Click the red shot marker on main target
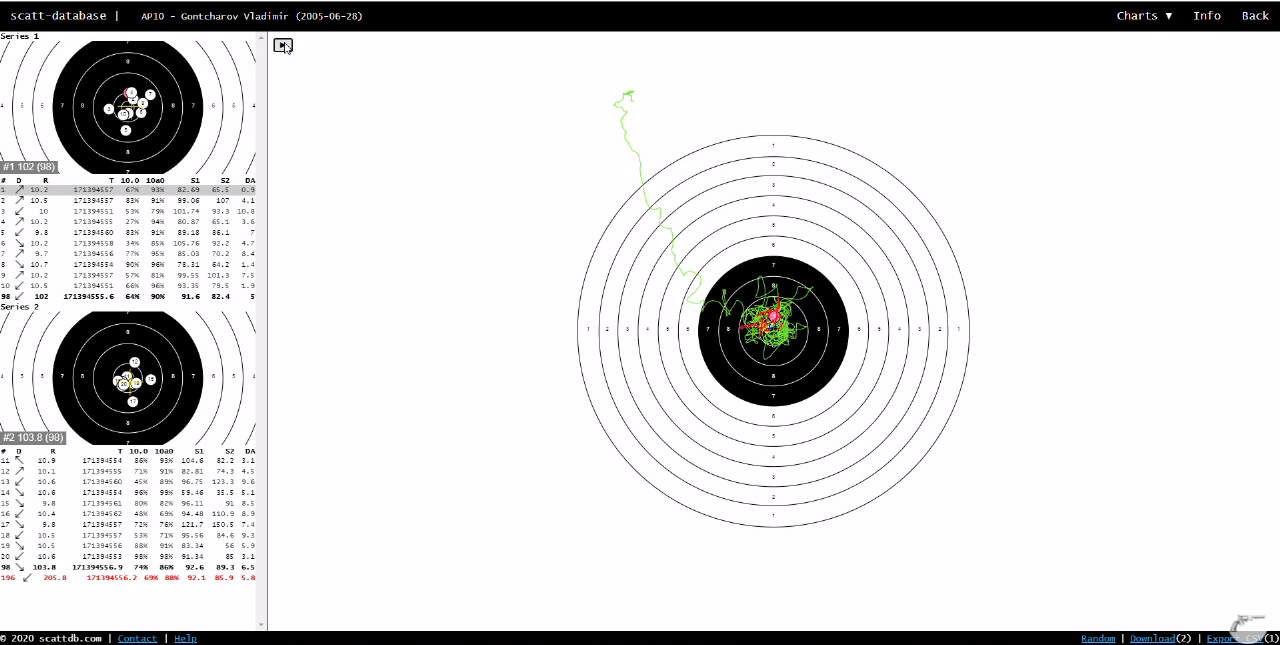Viewport: 1280px width, 645px height. (773, 316)
